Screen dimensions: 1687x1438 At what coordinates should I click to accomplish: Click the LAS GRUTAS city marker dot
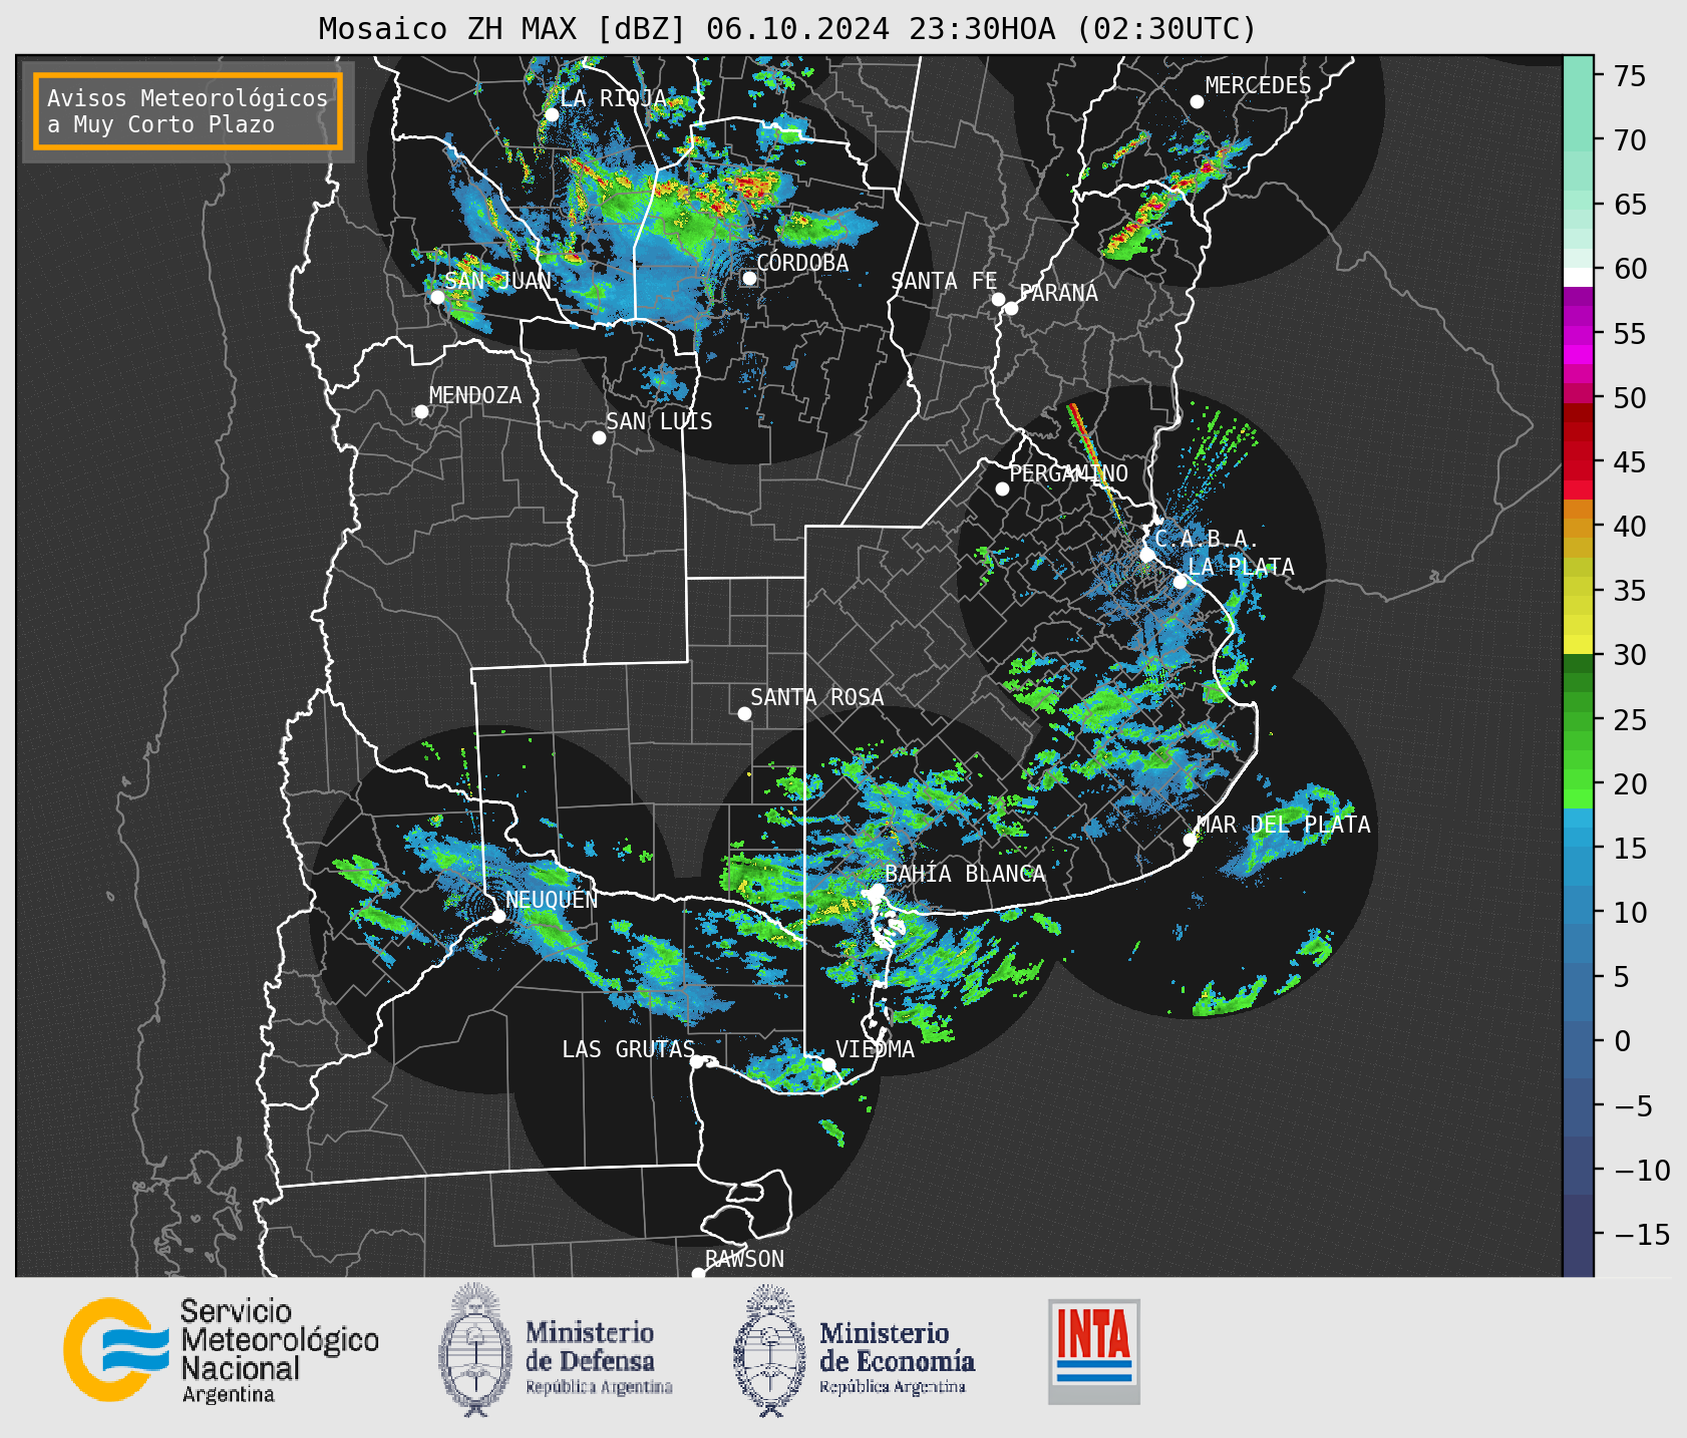pyautogui.click(x=697, y=1062)
